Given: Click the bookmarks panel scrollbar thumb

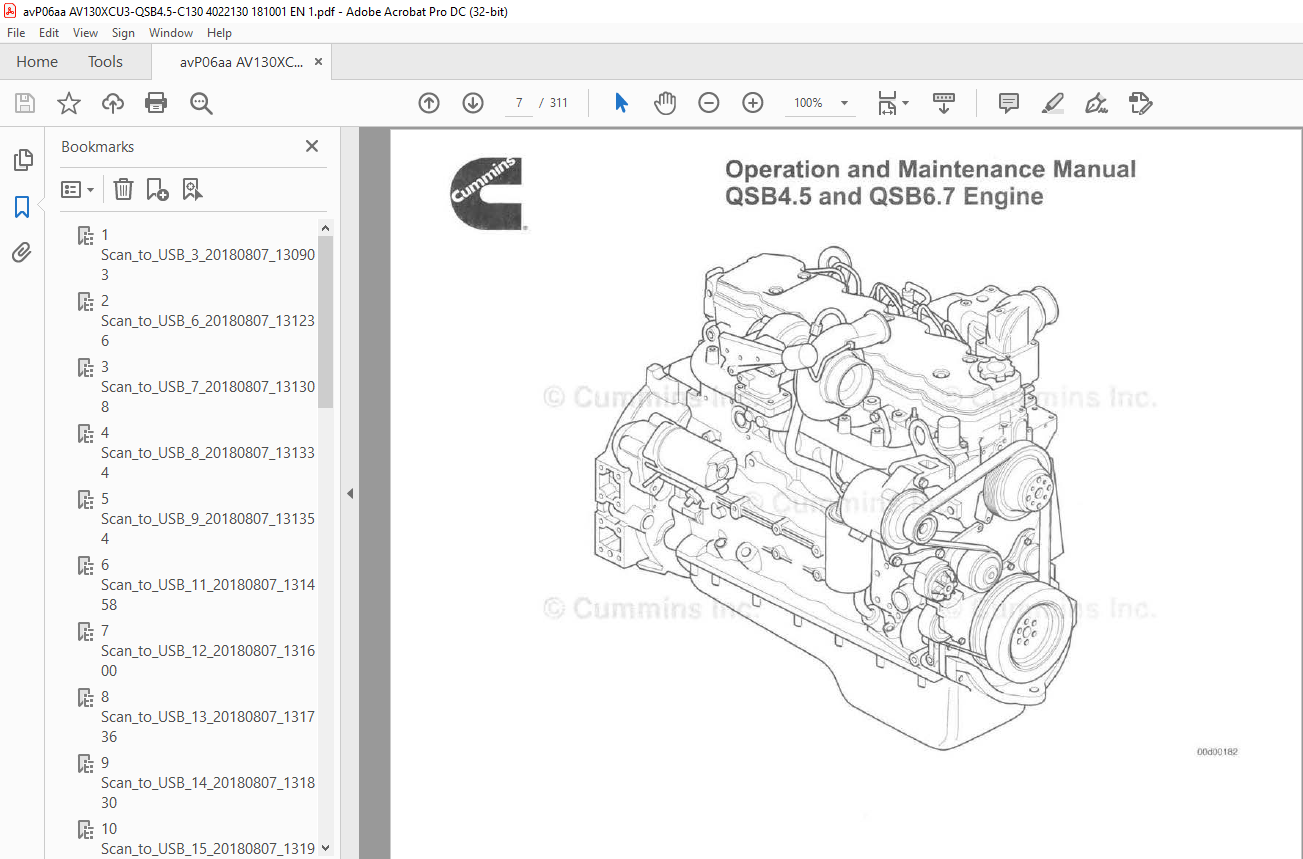Looking at the screenshot, I should pyautogui.click(x=326, y=321).
